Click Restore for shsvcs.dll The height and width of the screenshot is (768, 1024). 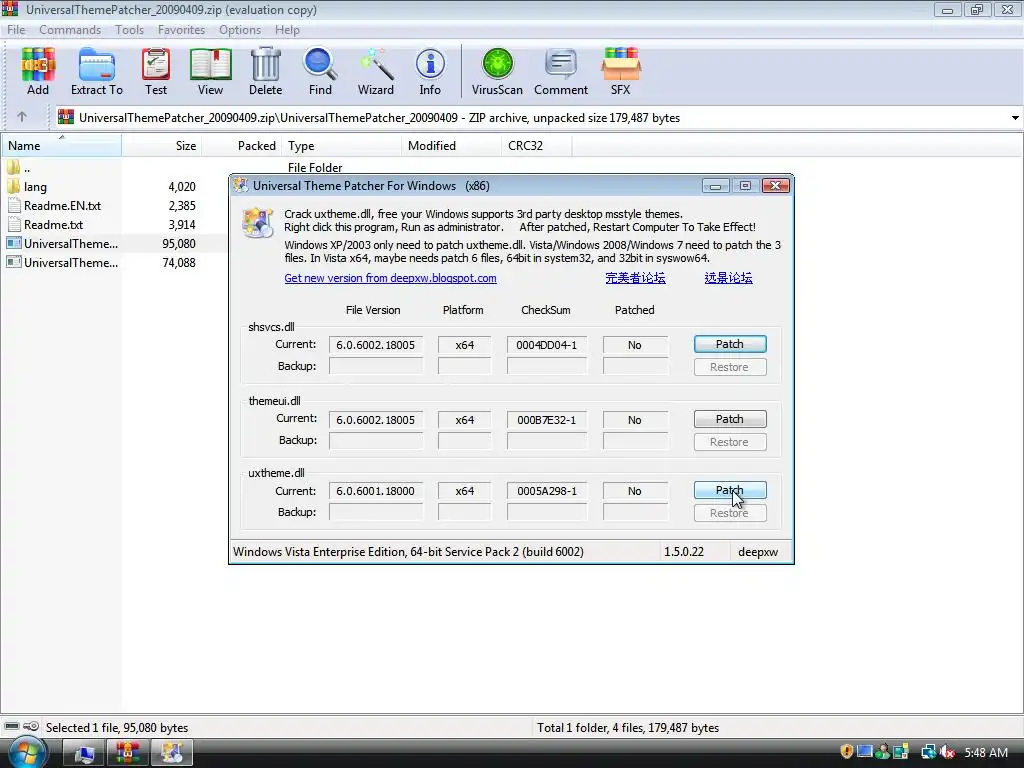(x=730, y=367)
